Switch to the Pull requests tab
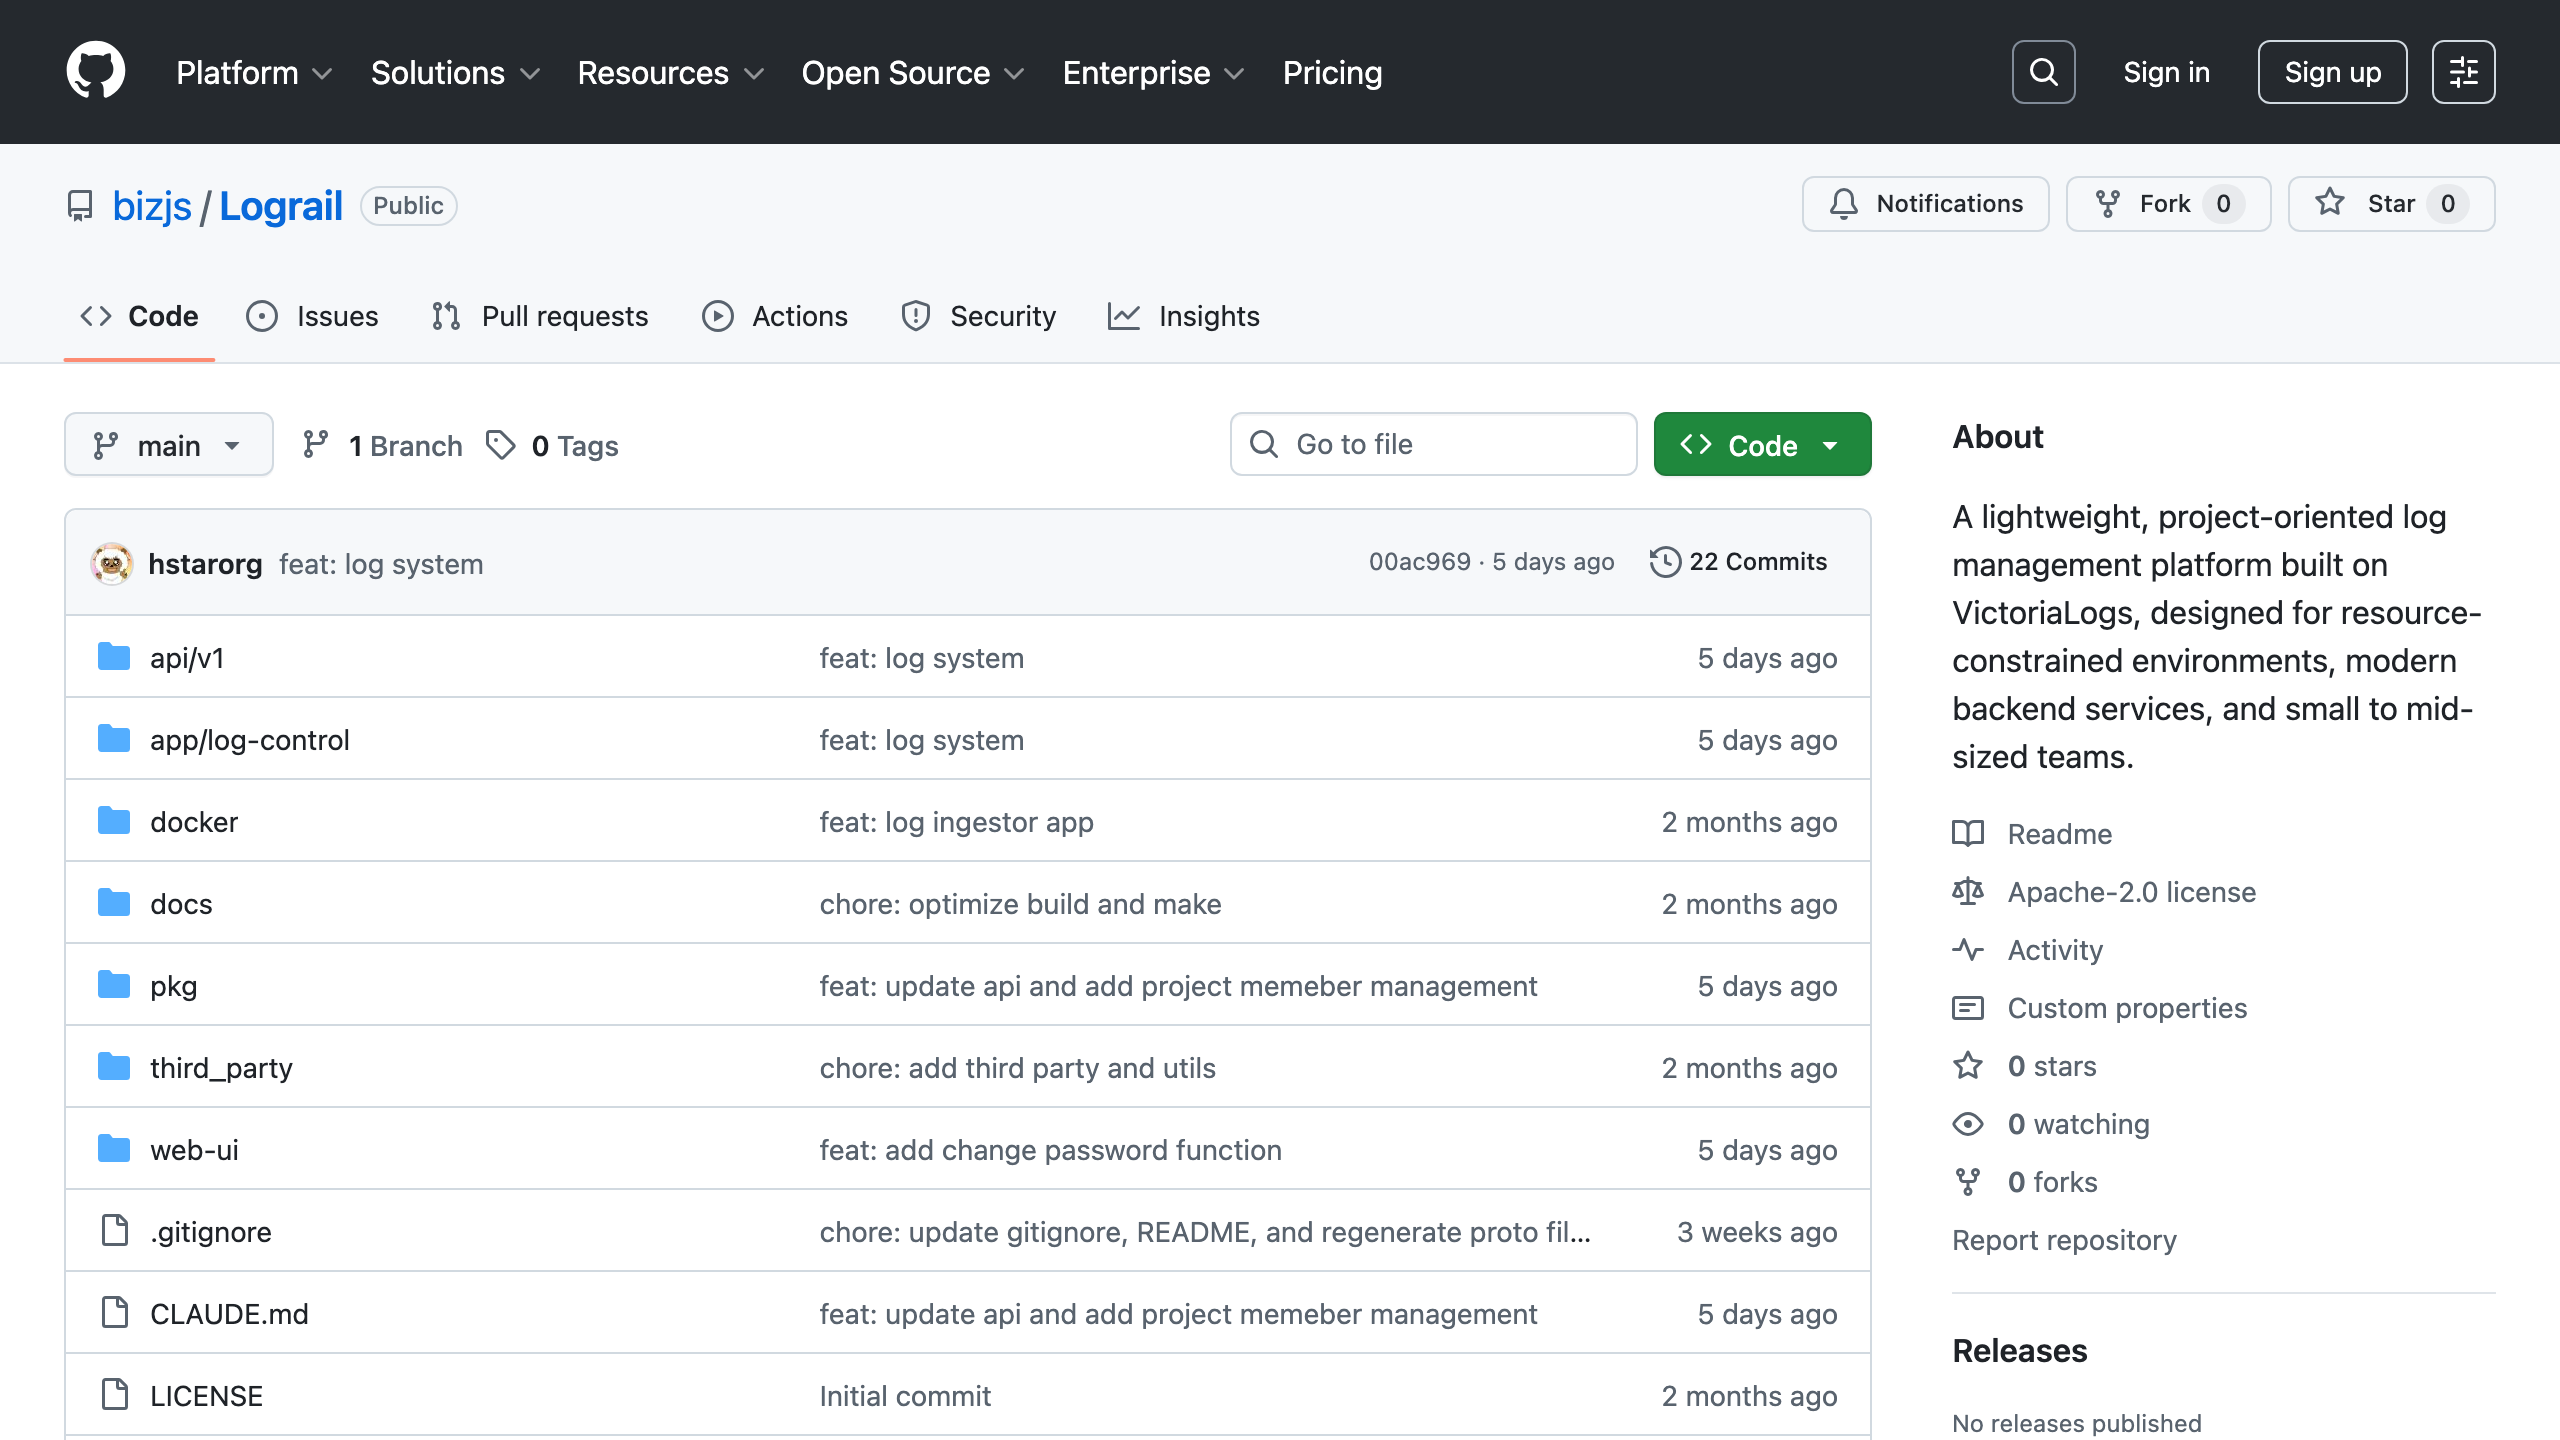This screenshot has height=1440, width=2560. pos(540,316)
